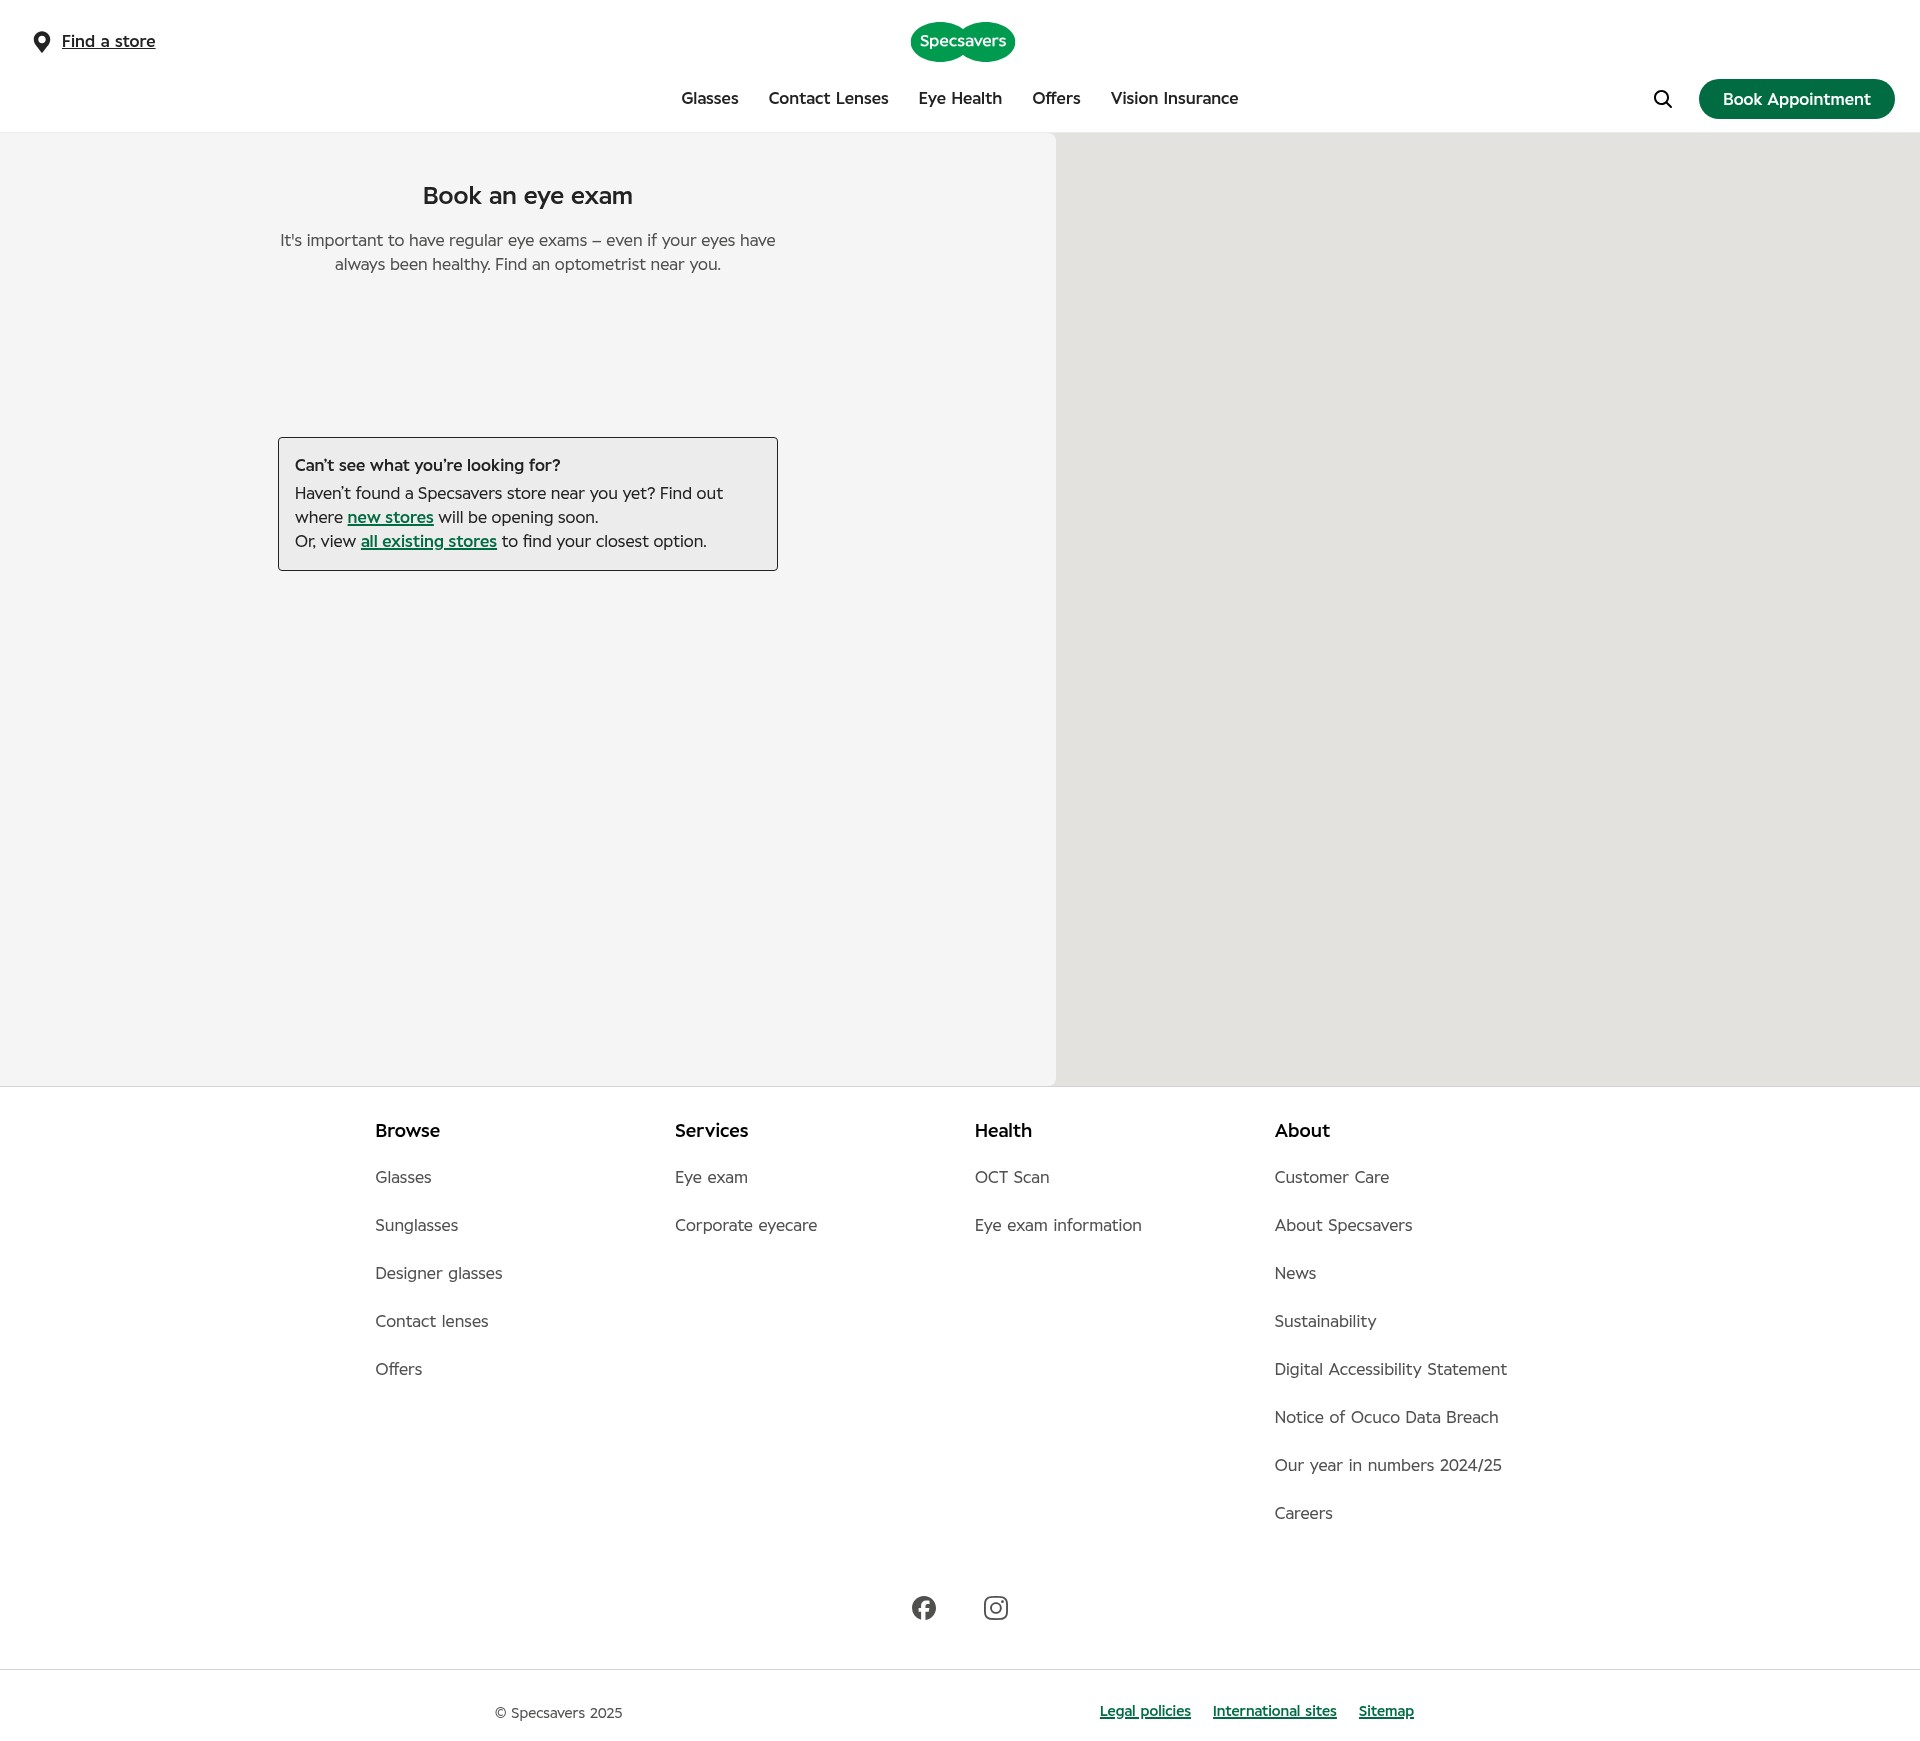Open Contact lenses footer link

[432, 1321]
